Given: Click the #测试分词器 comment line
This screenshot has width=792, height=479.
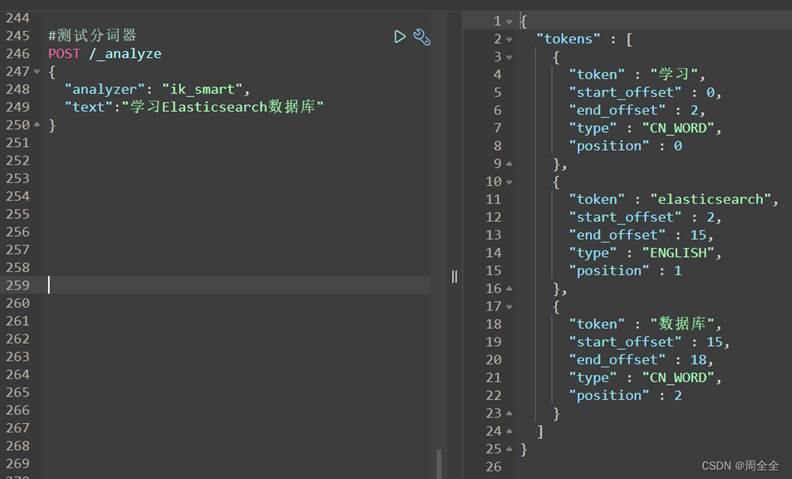Looking at the screenshot, I should pyautogui.click(x=92, y=35).
